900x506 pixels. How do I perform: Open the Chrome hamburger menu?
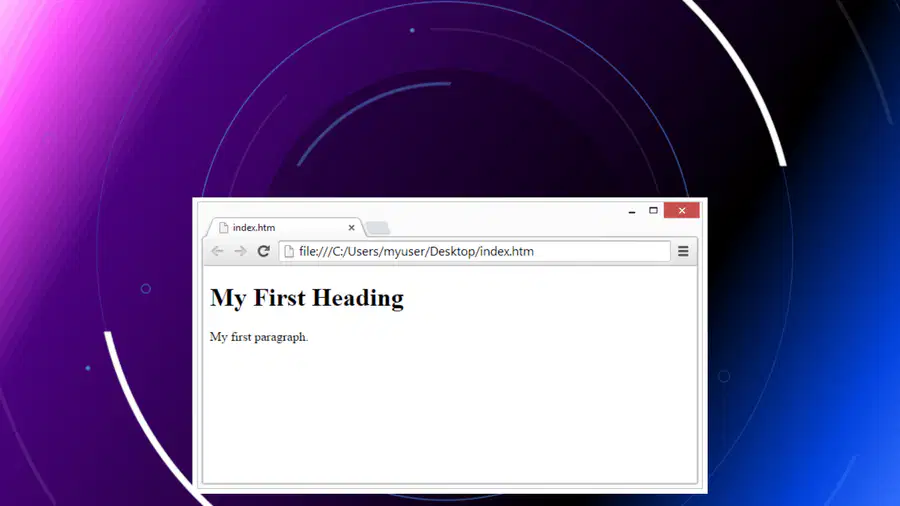[x=683, y=251]
